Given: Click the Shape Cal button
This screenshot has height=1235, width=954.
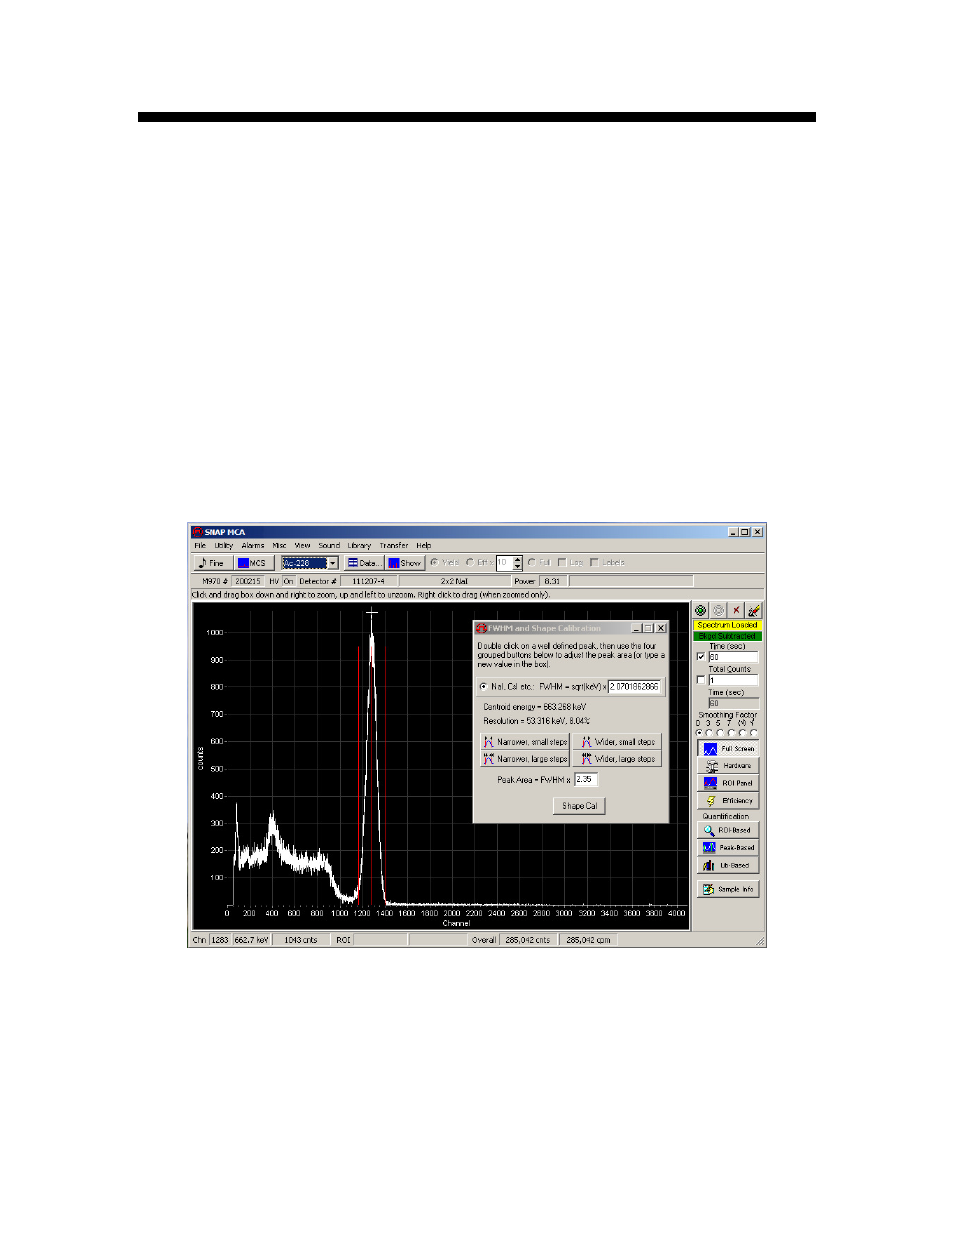Looking at the screenshot, I should [580, 806].
